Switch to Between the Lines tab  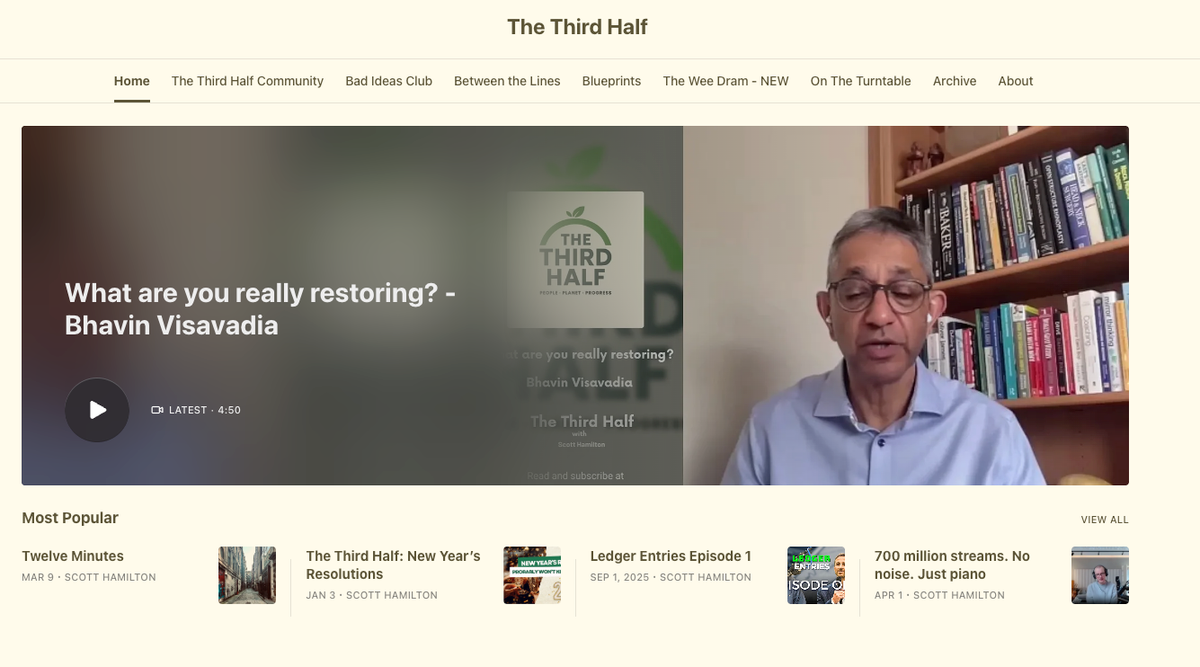tap(507, 81)
